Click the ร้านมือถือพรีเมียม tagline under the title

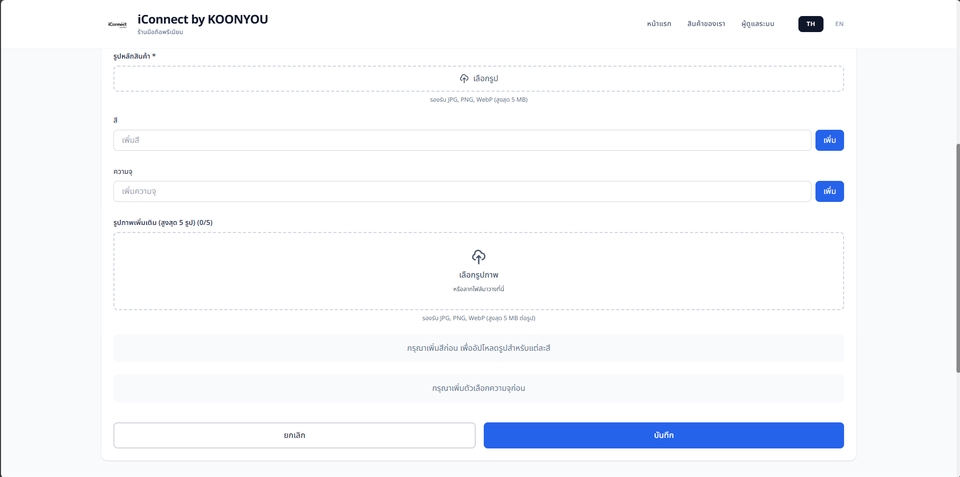point(160,33)
